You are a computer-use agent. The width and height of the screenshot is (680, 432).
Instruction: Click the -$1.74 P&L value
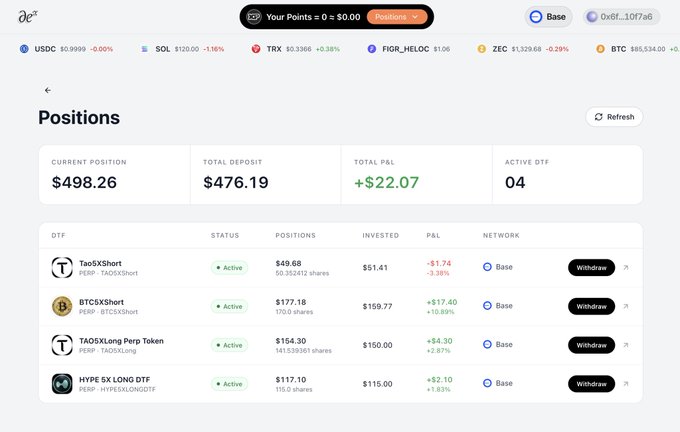click(x=439, y=263)
